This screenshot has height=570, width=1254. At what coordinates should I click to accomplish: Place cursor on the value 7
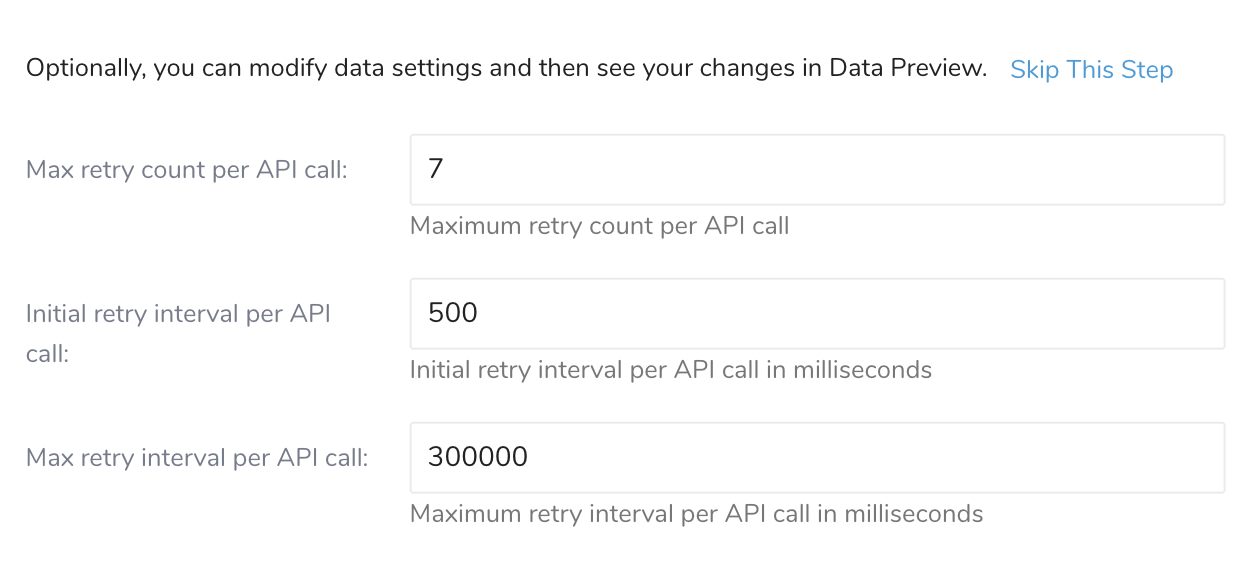coord(435,170)
